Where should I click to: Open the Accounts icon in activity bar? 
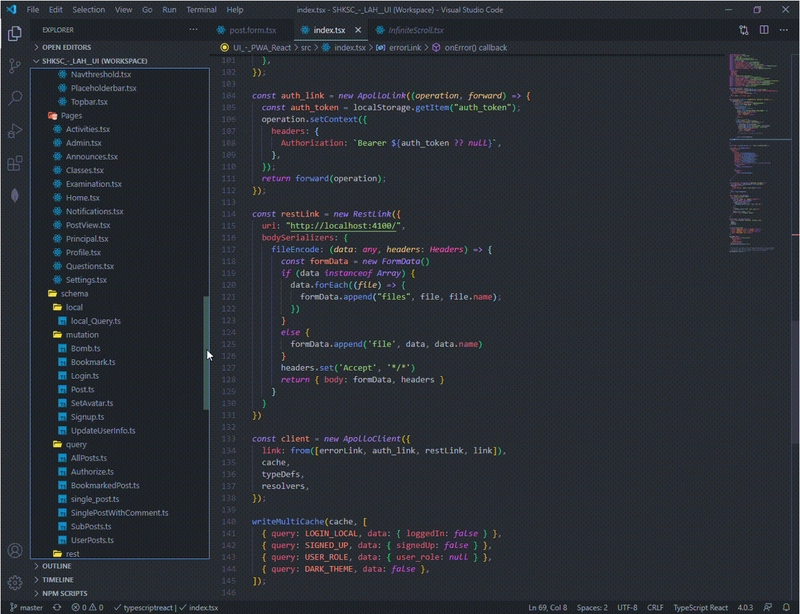point(15,550)
